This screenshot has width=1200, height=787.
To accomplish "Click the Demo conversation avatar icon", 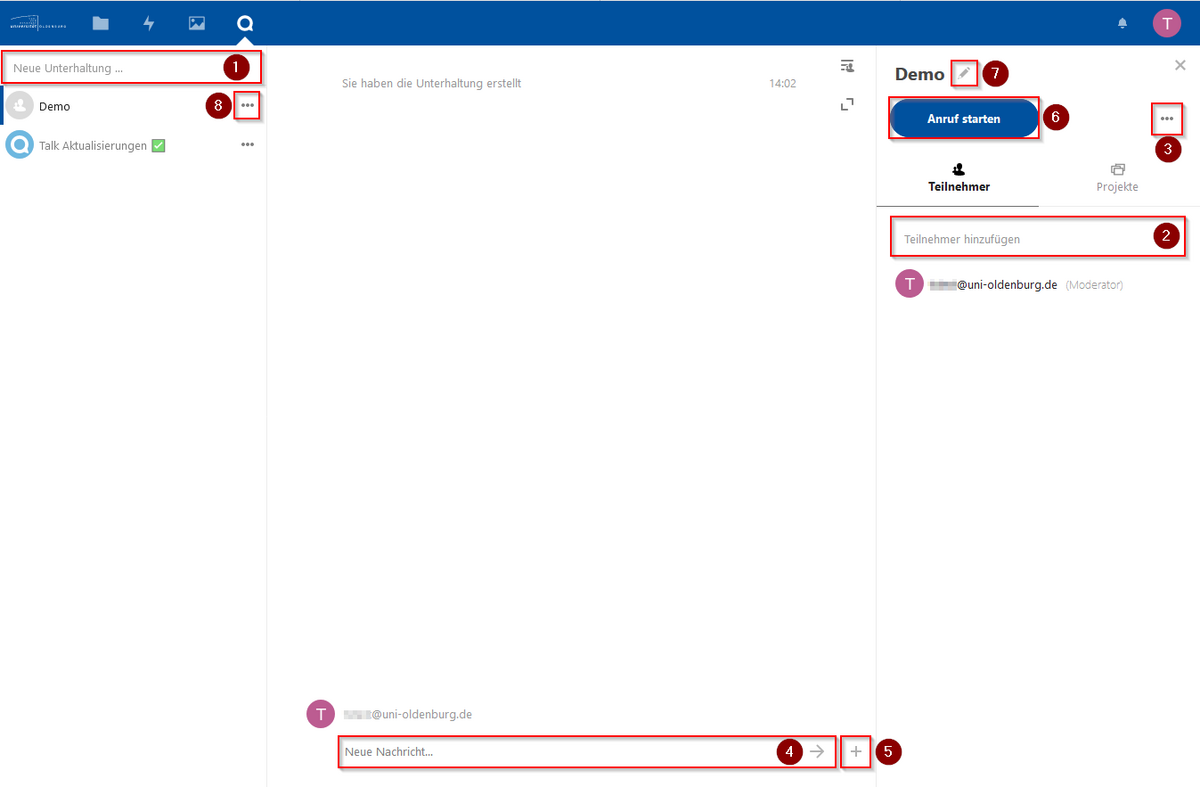I will point(20,106).
